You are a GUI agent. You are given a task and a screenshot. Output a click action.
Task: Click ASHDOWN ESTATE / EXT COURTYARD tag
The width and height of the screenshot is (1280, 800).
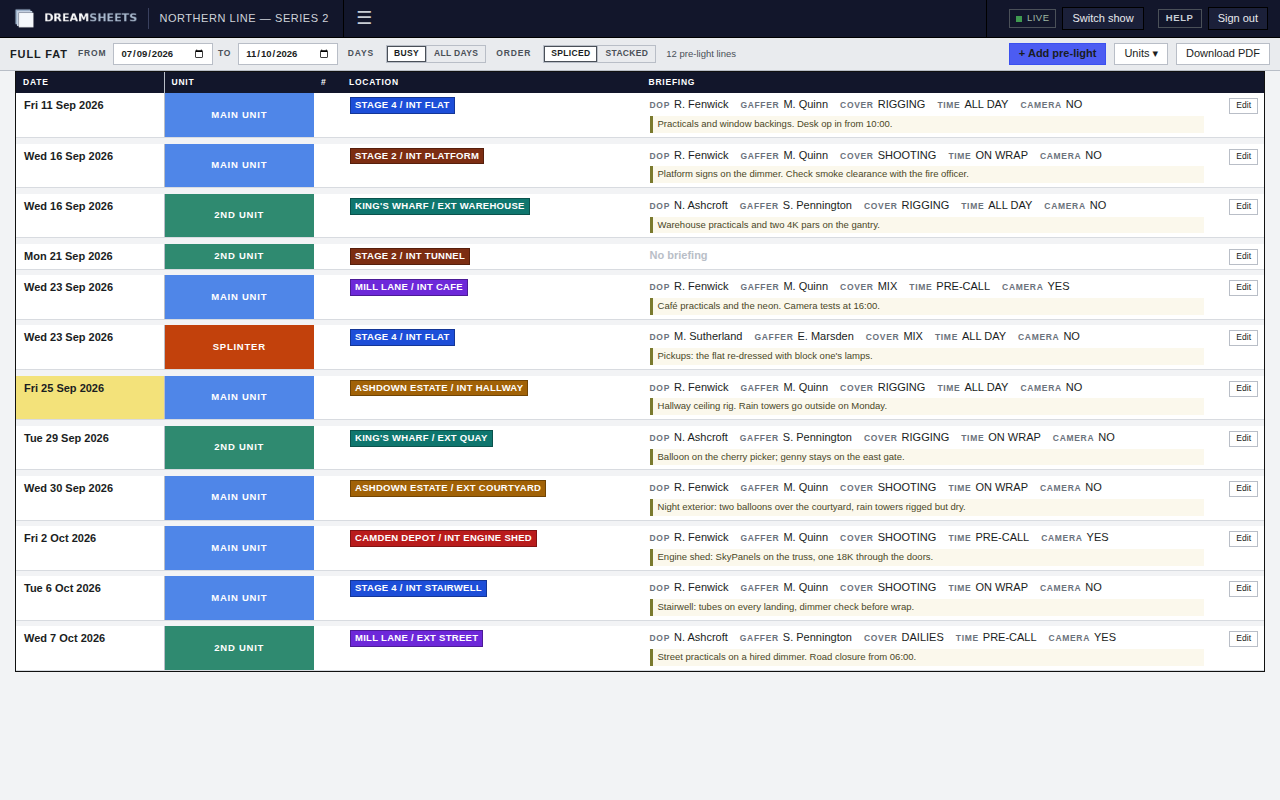(x=448, y=488)
